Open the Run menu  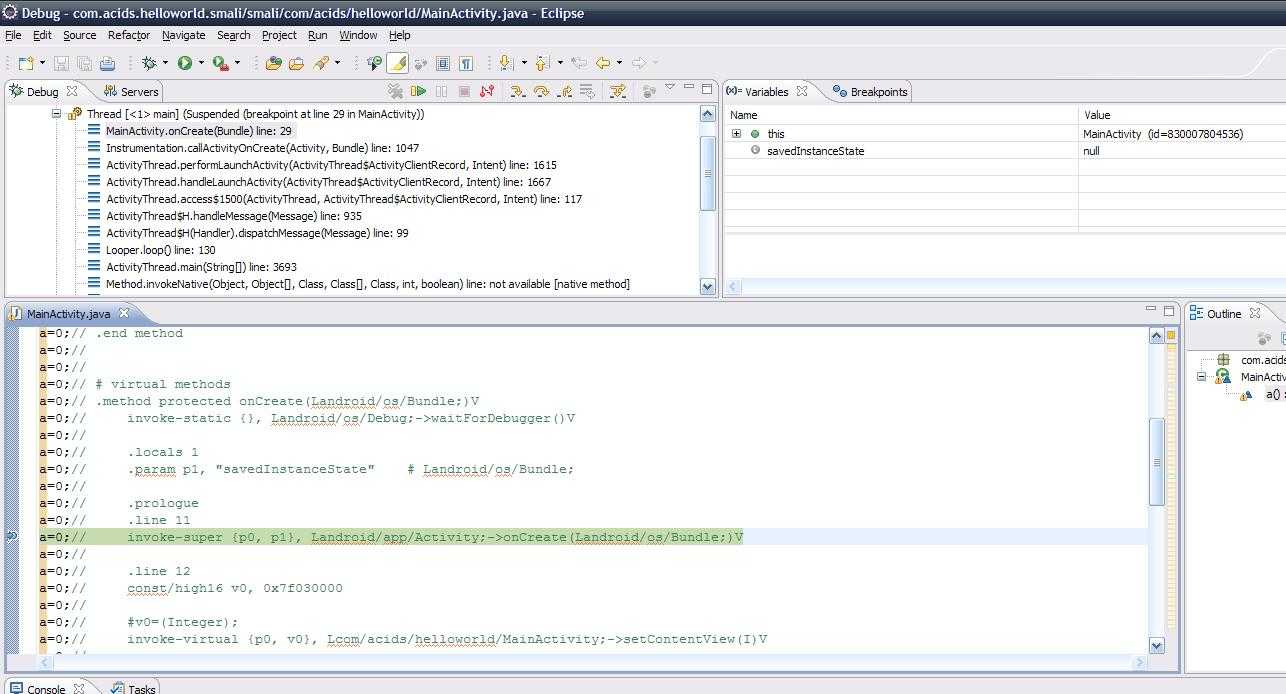coord(317,35)
